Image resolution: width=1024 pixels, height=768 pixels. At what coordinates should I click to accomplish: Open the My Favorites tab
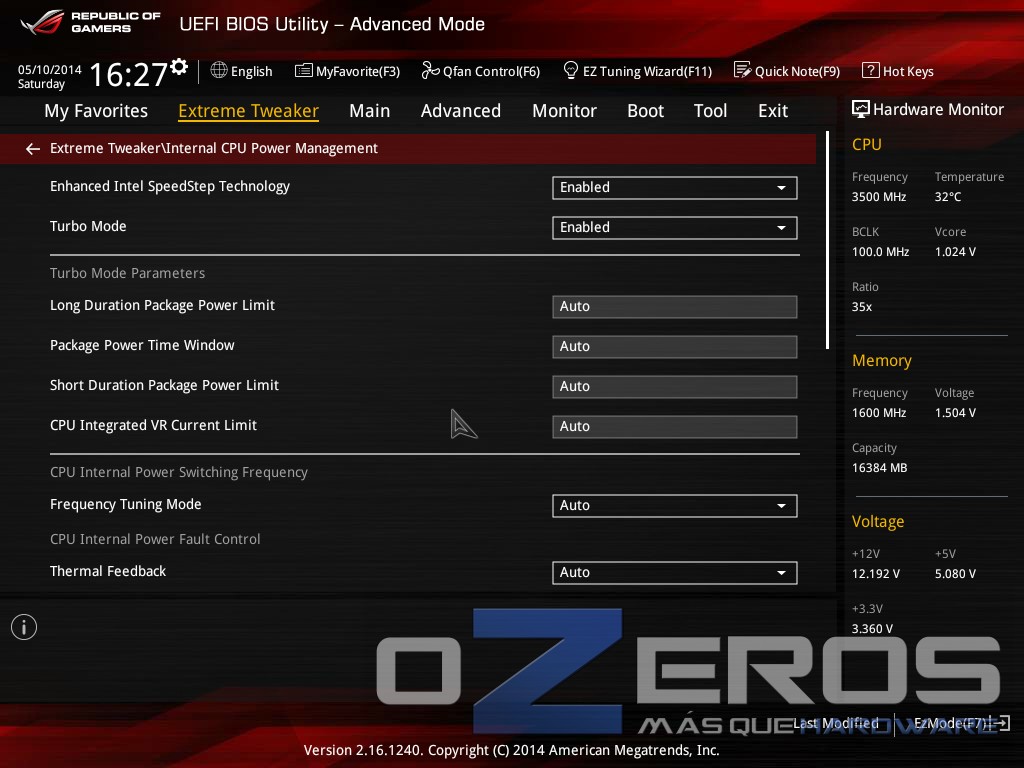(x=96, y=111)
